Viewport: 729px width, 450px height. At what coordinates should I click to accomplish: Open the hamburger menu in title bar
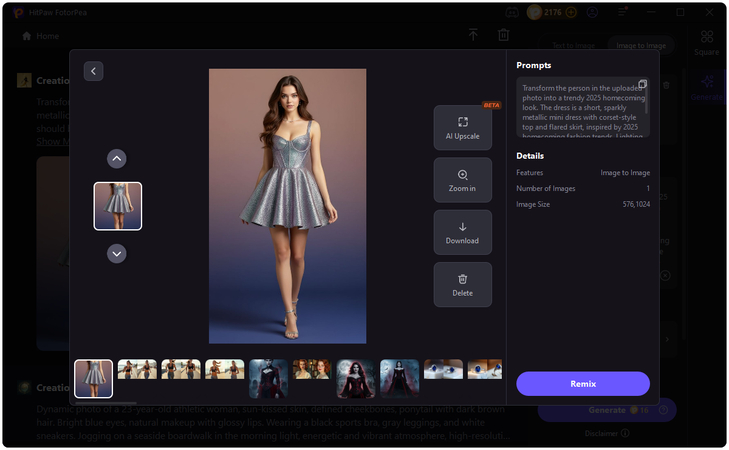pos(621,13)
